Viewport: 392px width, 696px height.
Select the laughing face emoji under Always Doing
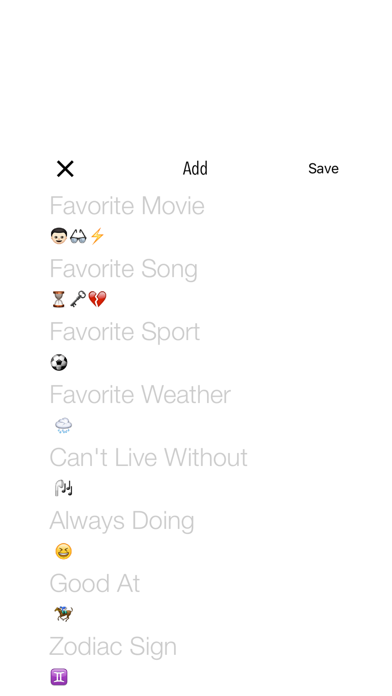63,551
